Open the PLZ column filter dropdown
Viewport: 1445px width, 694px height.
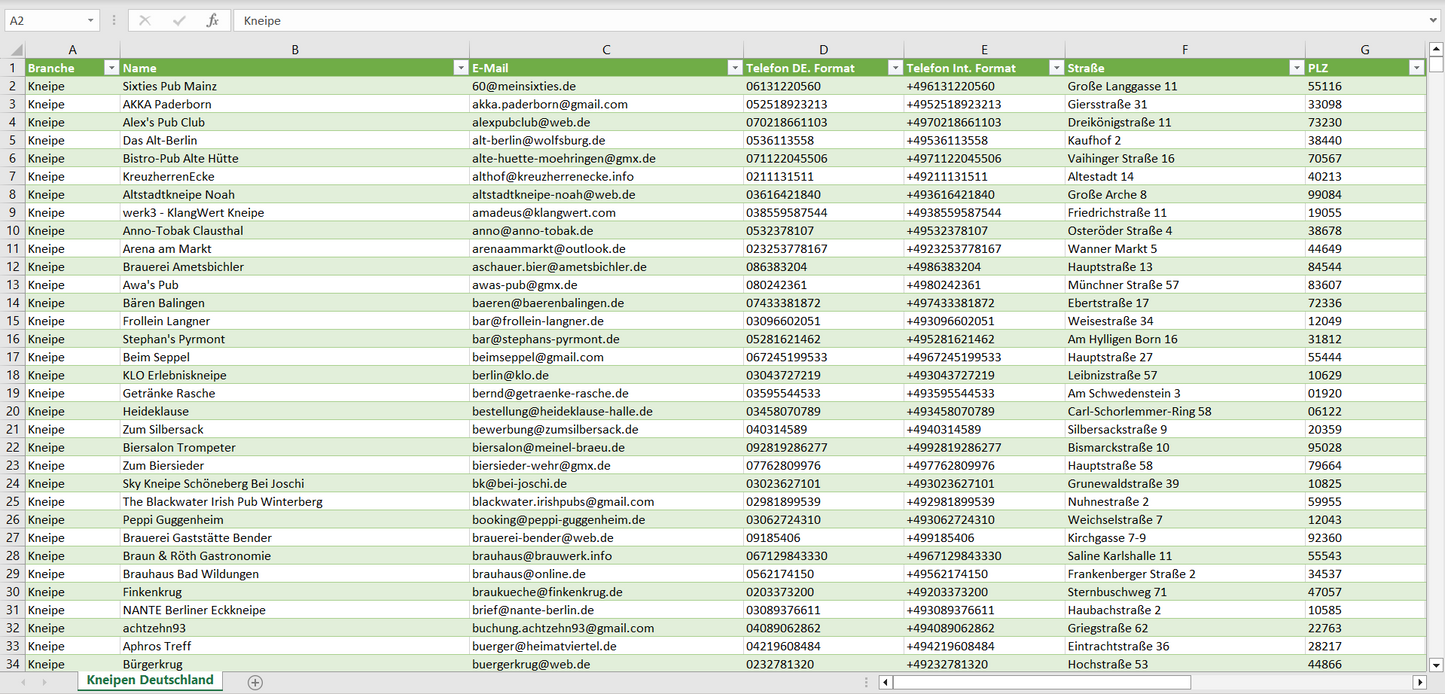1416,68
